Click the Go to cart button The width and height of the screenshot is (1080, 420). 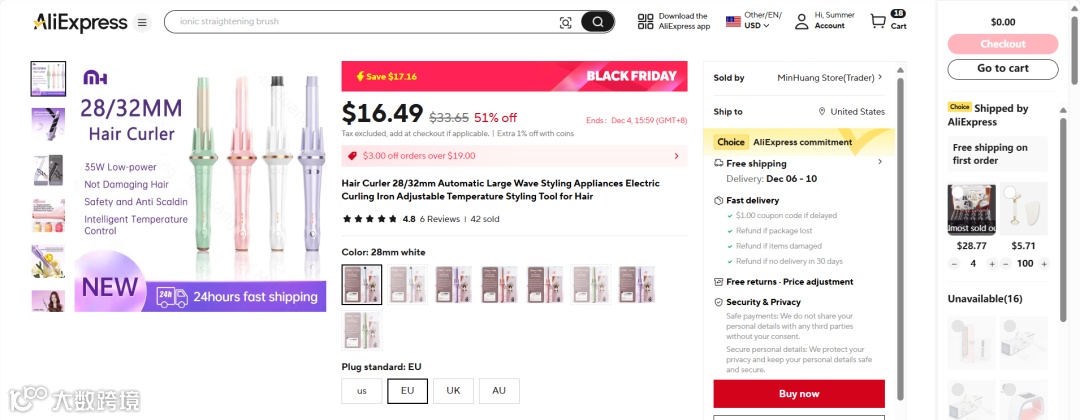[x=1002, y=69]
